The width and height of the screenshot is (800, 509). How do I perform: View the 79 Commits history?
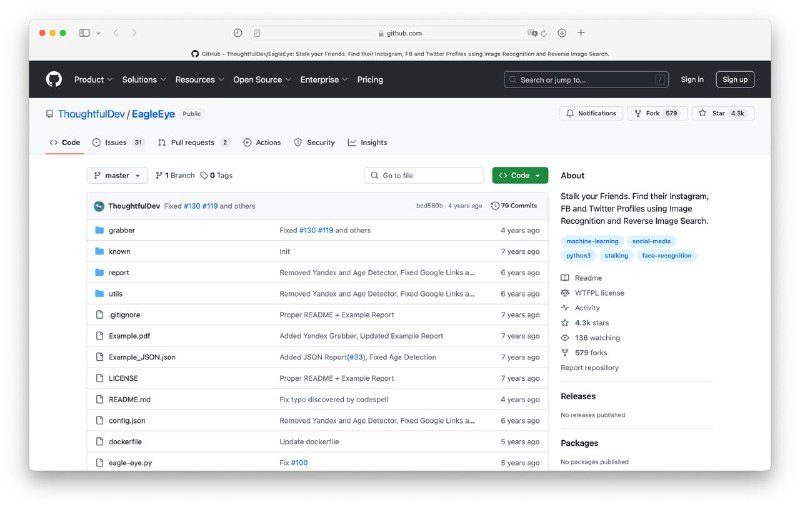click(514, 206)
